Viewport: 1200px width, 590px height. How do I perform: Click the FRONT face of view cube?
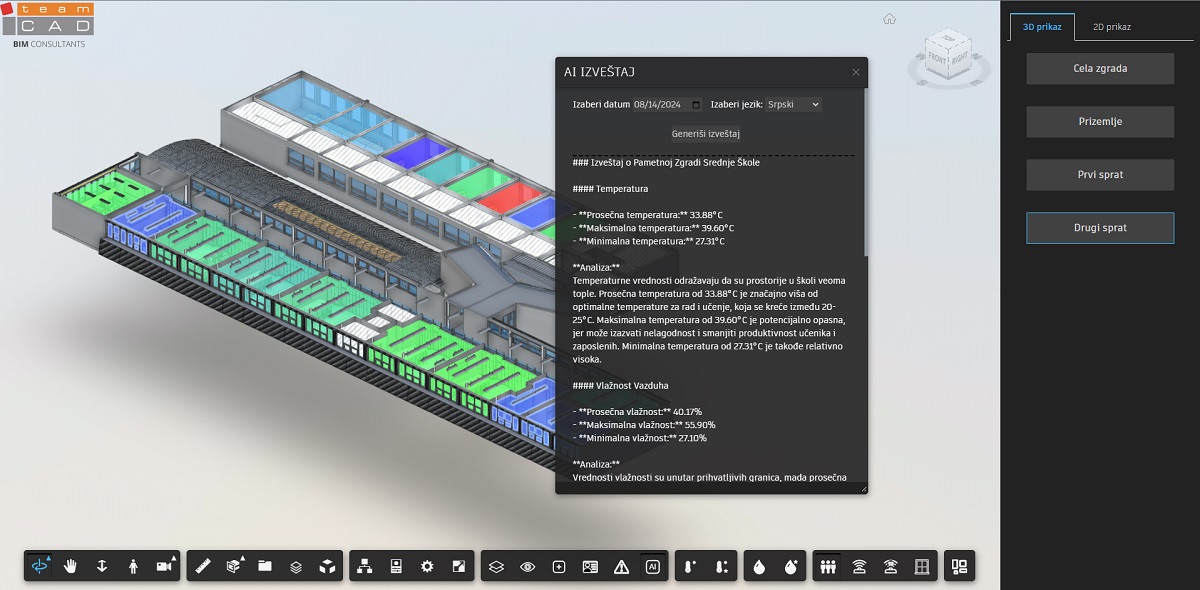[x=936, y=58]
